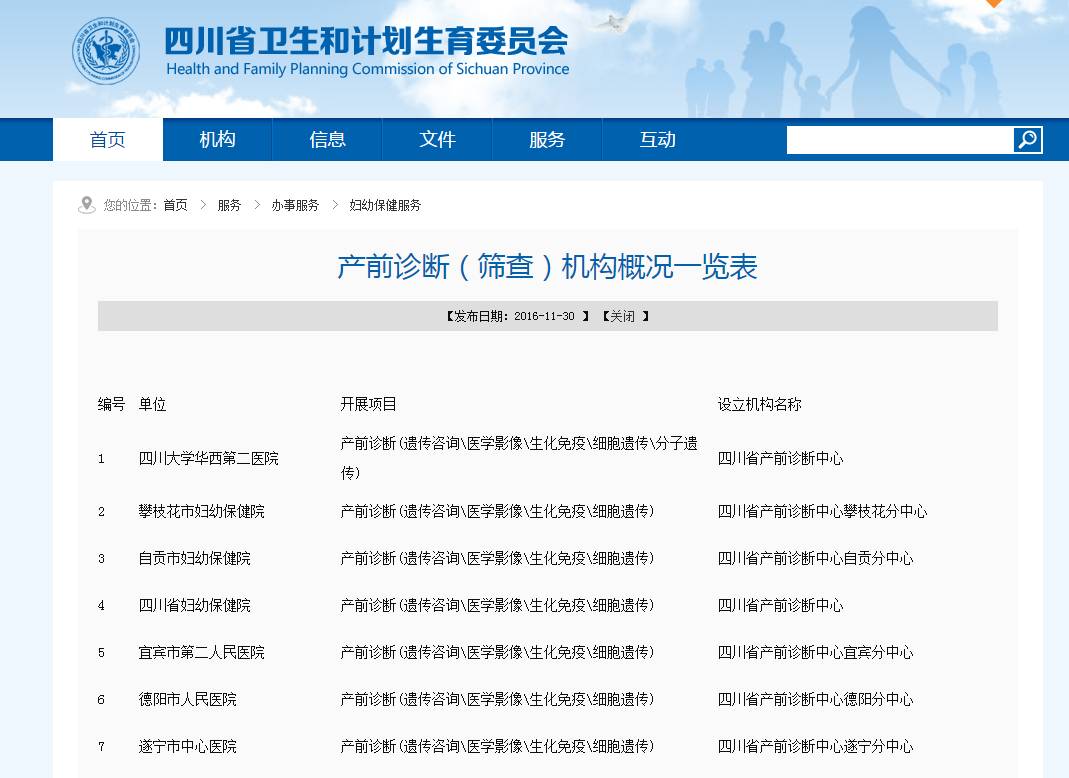Click the search magnifier icon
The image size is (1069, 778).
[x=1027, y=140]
